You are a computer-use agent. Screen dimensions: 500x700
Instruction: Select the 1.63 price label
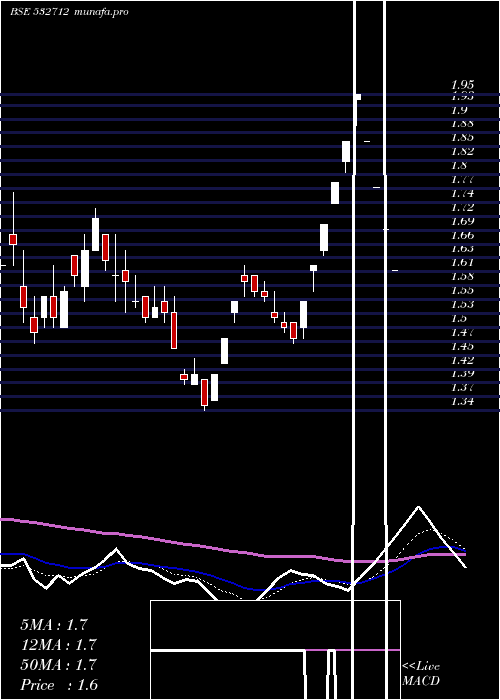[462, 248]
